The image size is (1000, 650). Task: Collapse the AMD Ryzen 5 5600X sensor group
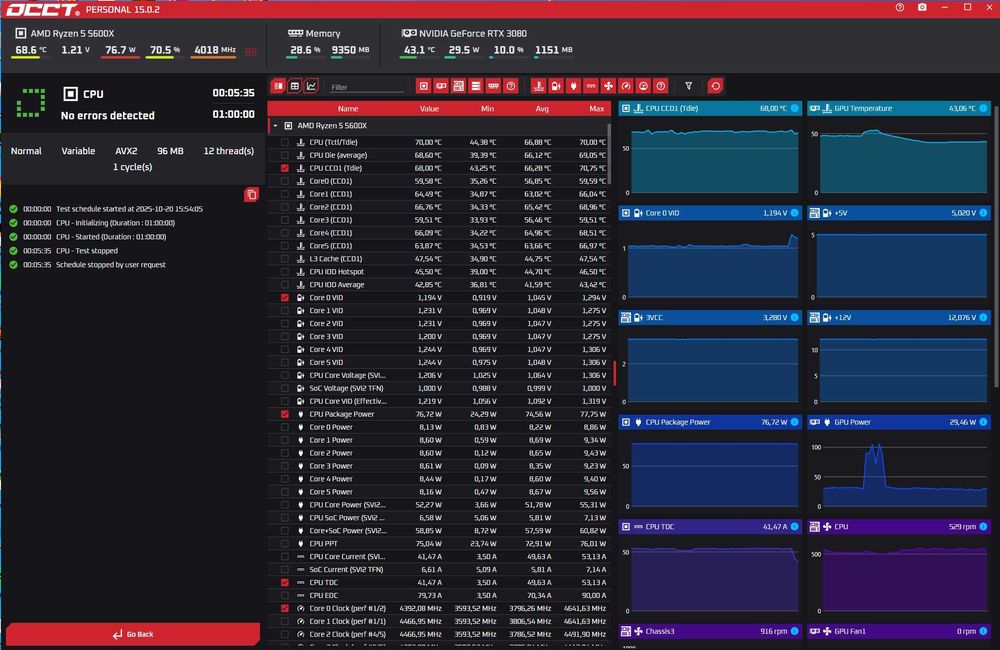(x=276, y=126)
